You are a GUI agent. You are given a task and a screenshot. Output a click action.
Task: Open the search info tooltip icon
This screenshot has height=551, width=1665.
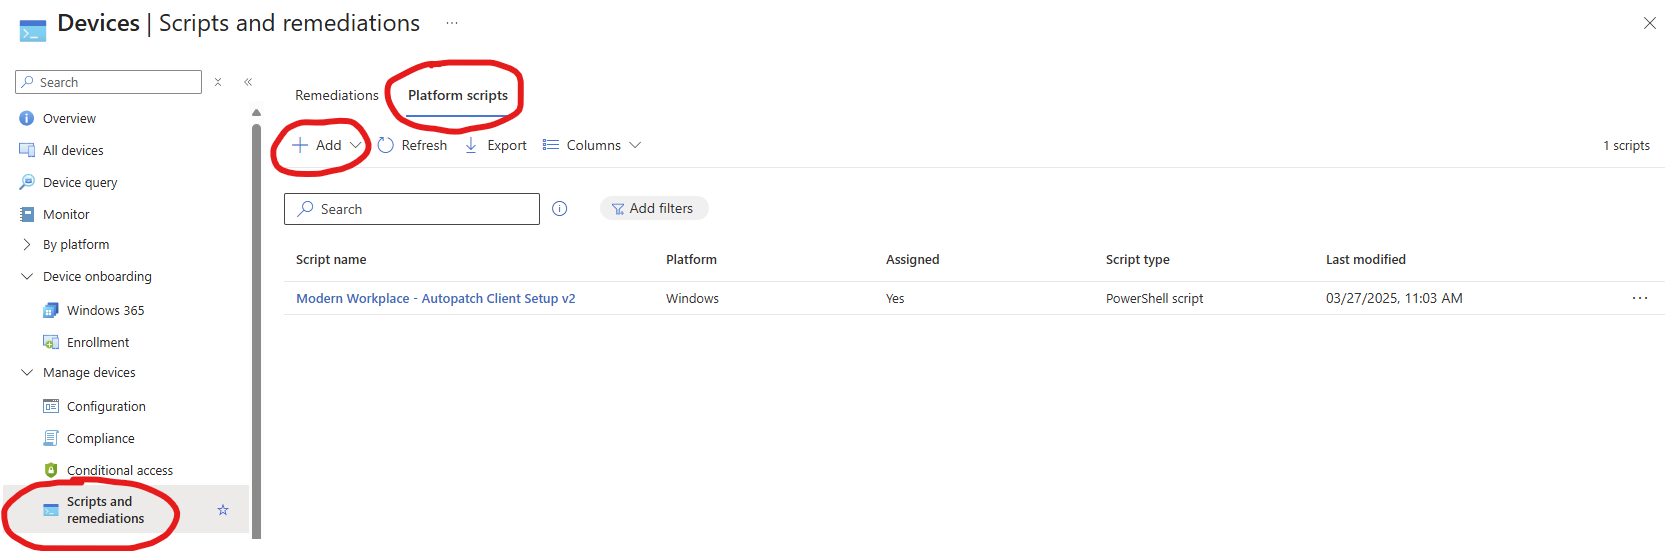point(560,208)
